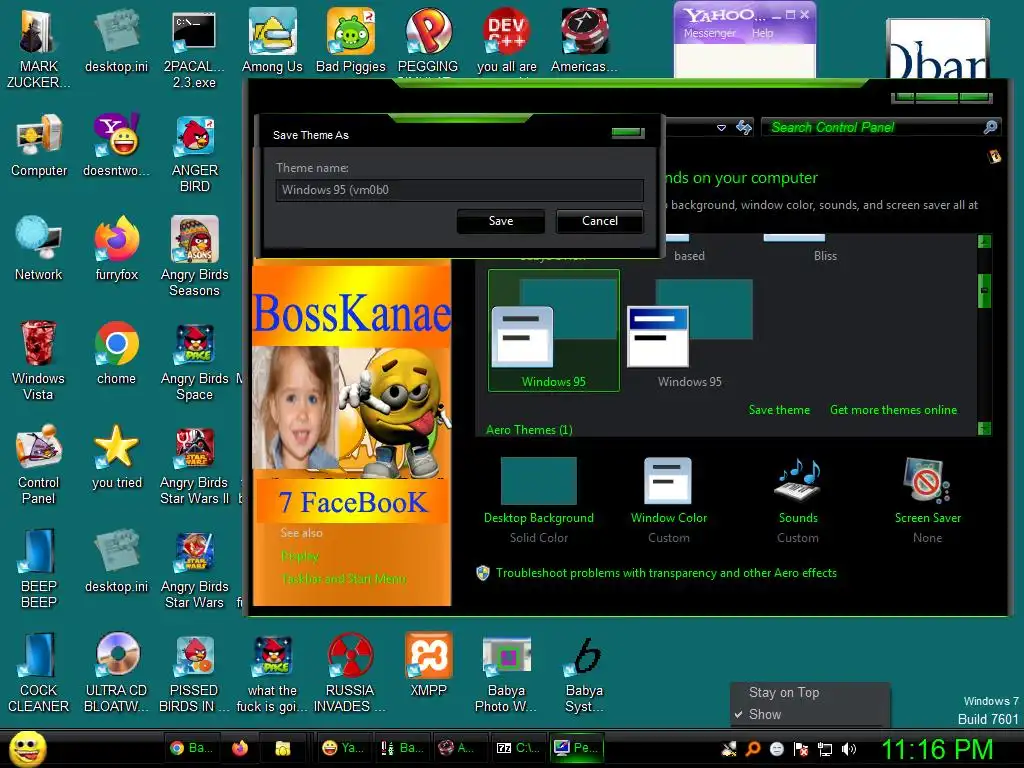
Task: Open Troubleshoot transparency and Aero effects link
Action: coord(666,573)
